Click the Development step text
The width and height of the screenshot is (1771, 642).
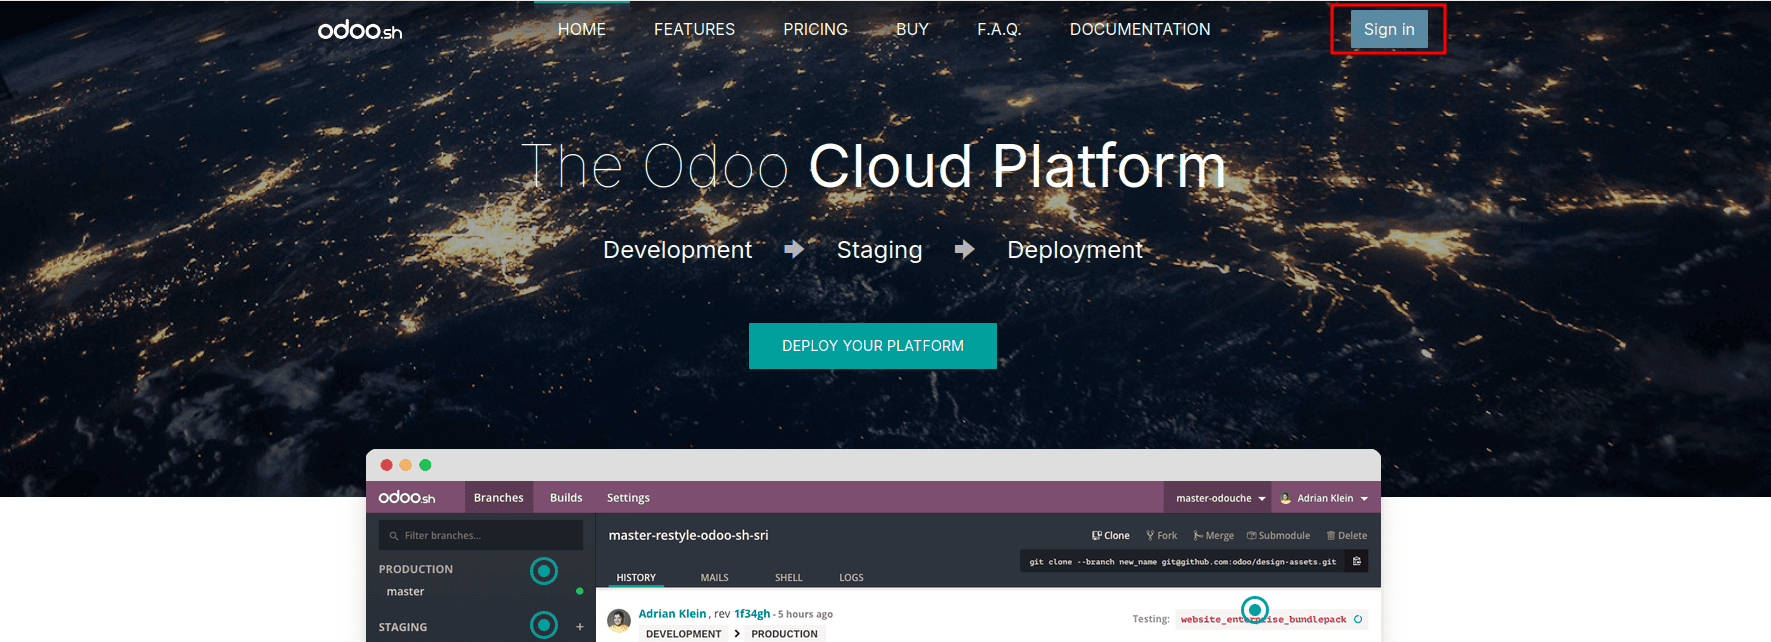tap(677, 249)
